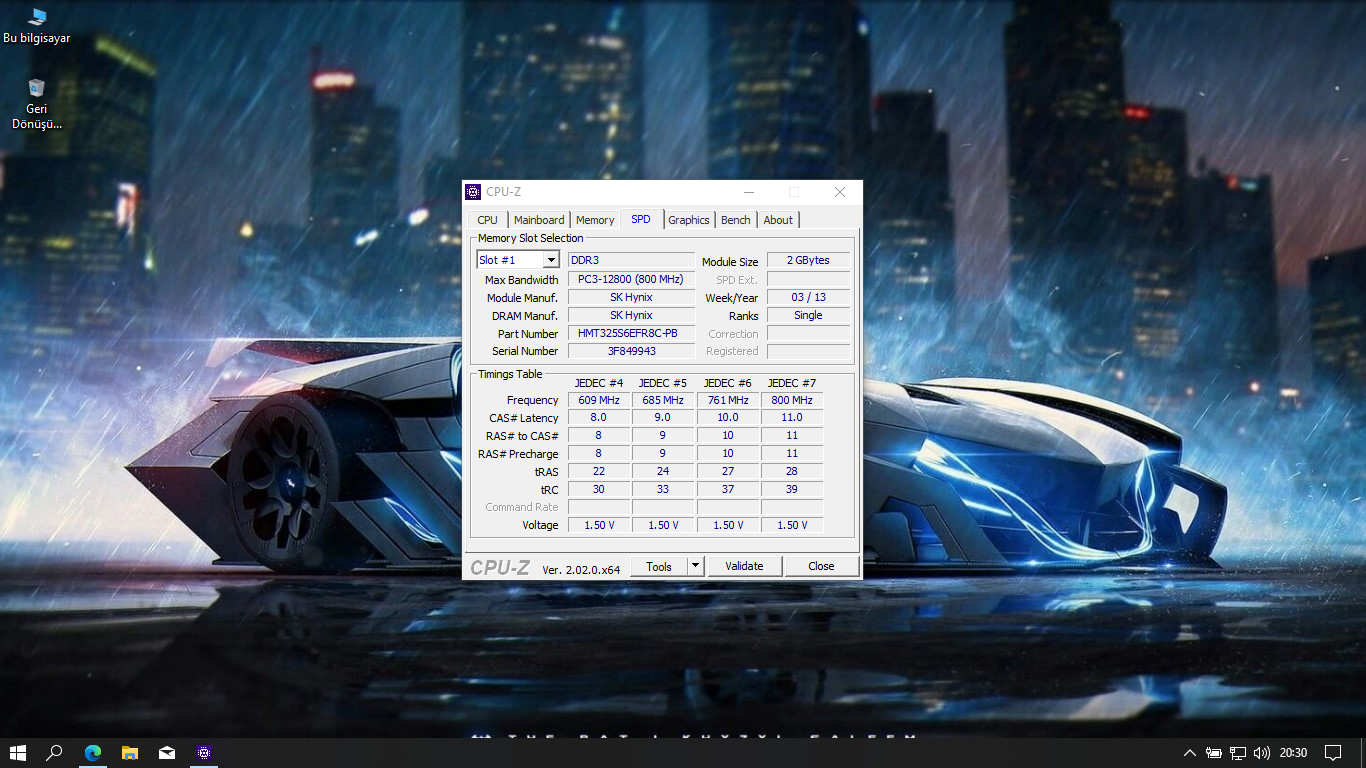Switch to the CPU tab
Screen dimensions: 1366x768
pos(487,220)
